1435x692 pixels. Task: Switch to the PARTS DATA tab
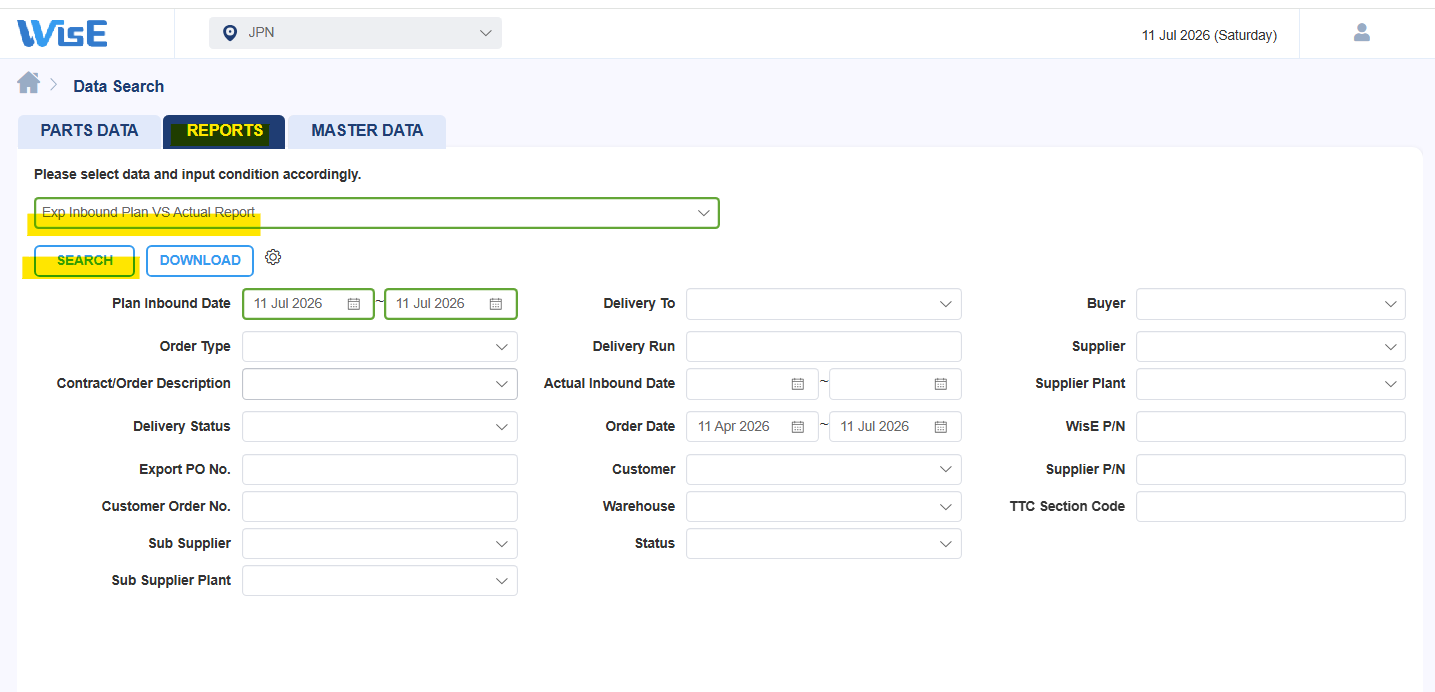point(89,131)
